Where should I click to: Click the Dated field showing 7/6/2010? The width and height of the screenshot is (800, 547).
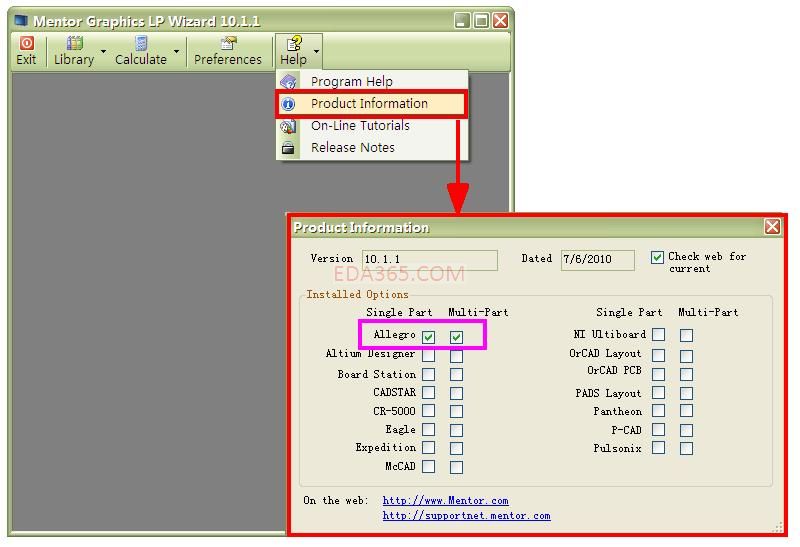[597, 260]
